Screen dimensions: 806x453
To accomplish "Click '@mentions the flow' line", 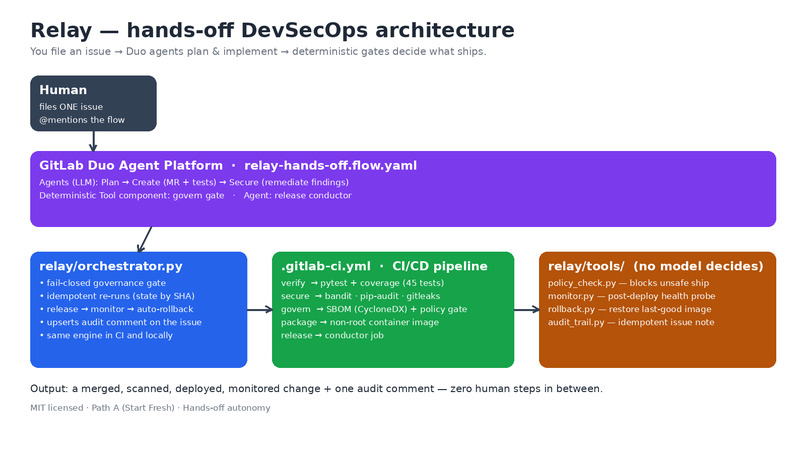I will [82, 120].
